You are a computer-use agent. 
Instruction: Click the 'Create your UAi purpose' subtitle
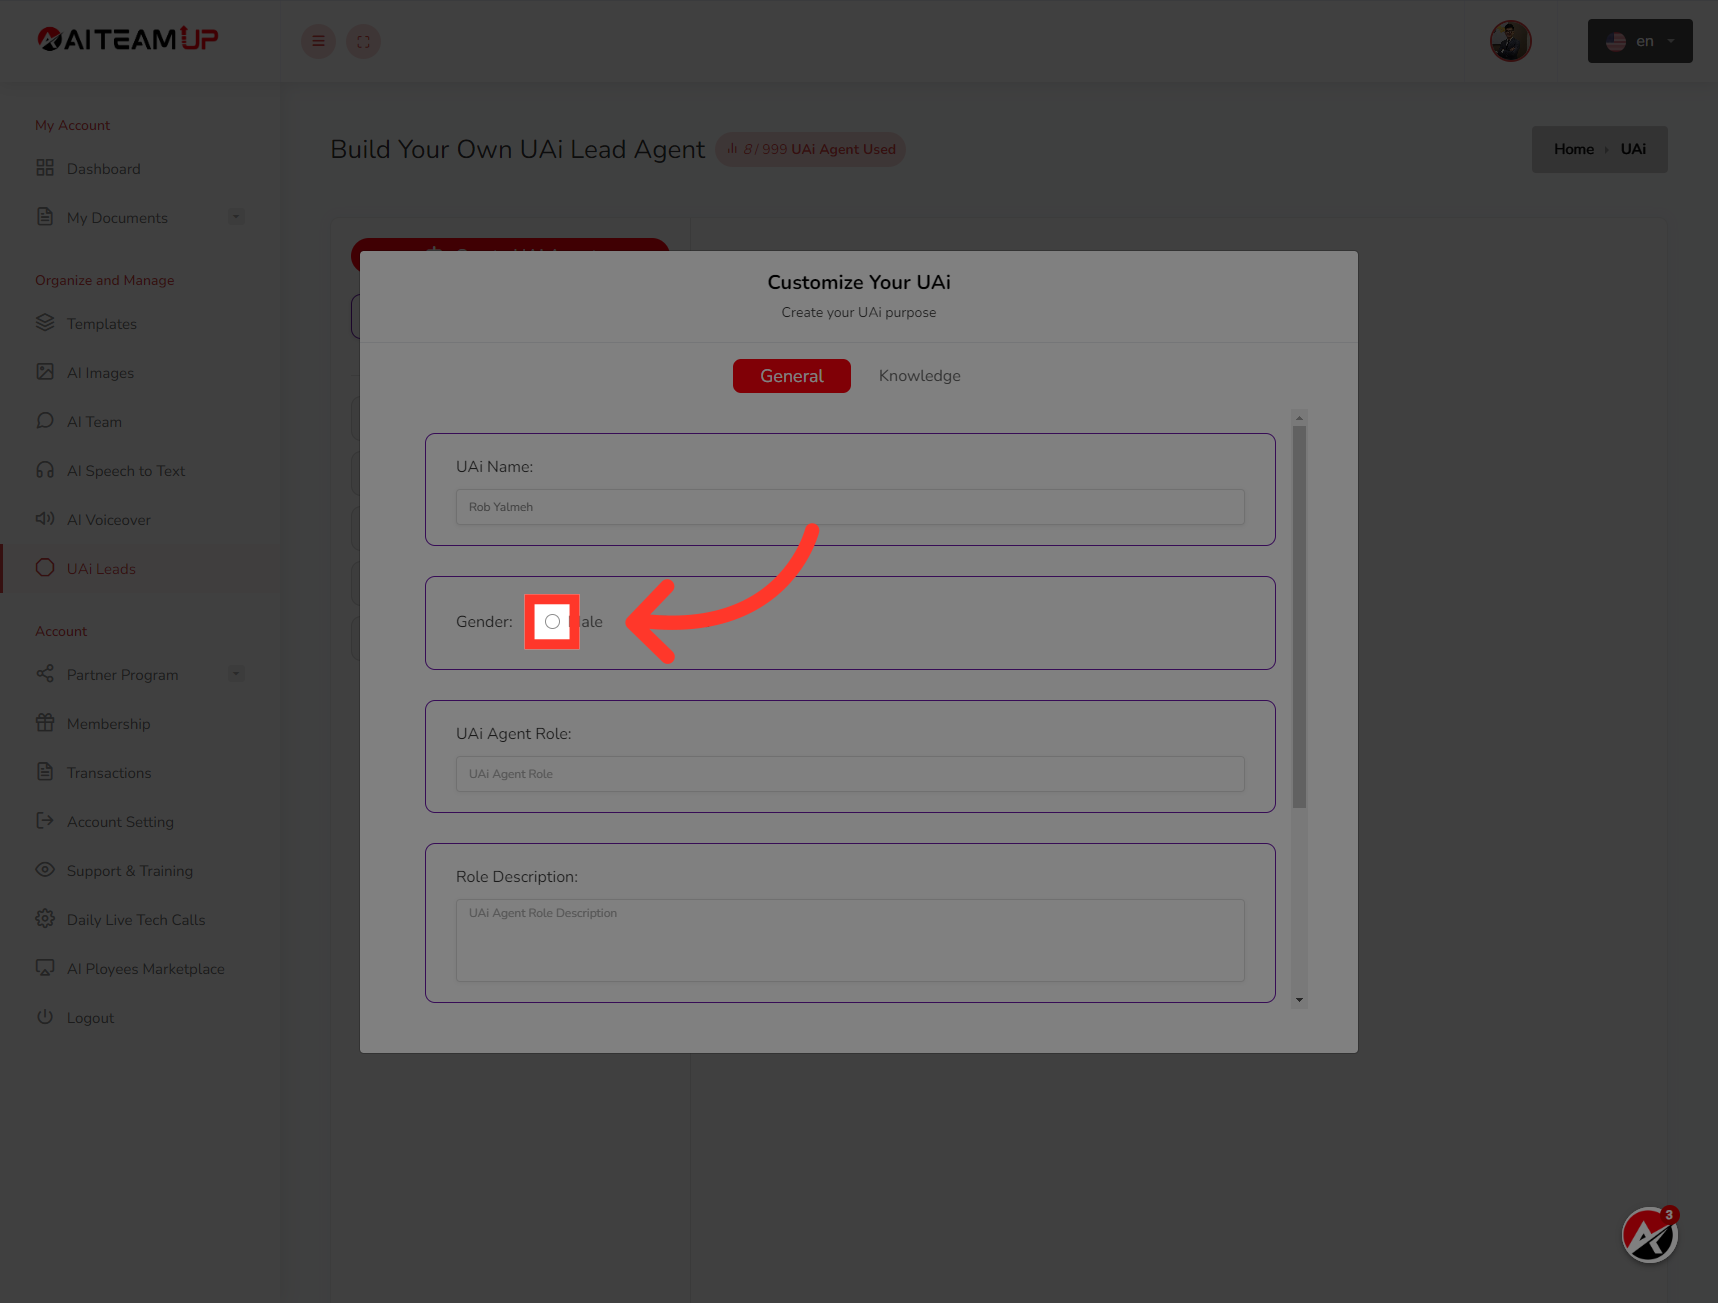859,312
